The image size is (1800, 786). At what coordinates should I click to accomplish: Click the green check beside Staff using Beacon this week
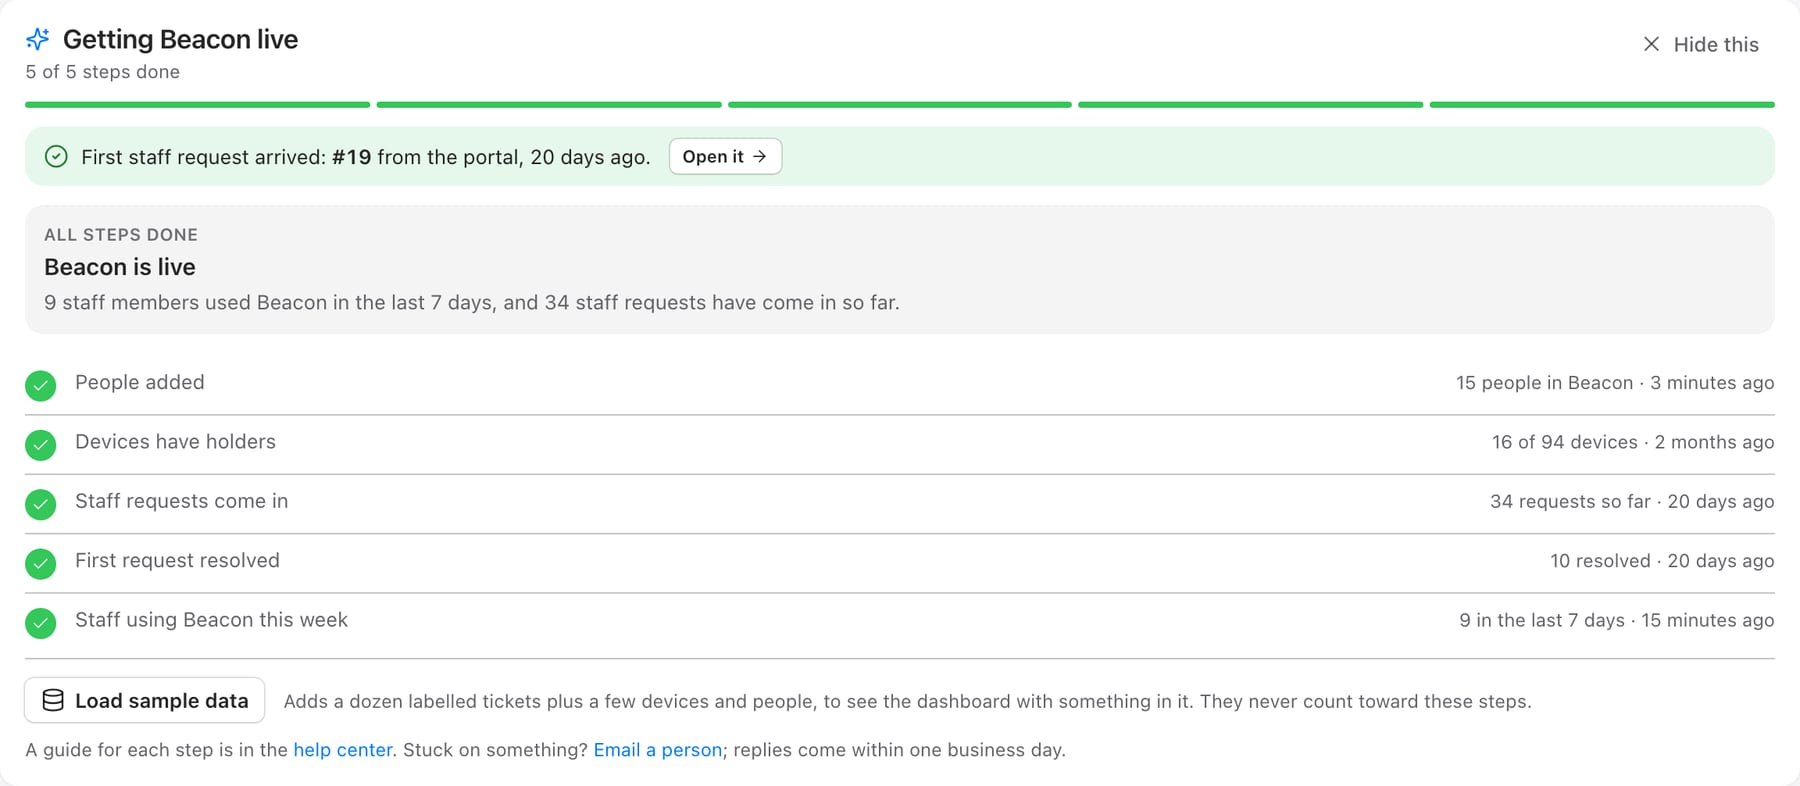pos(41,623)
